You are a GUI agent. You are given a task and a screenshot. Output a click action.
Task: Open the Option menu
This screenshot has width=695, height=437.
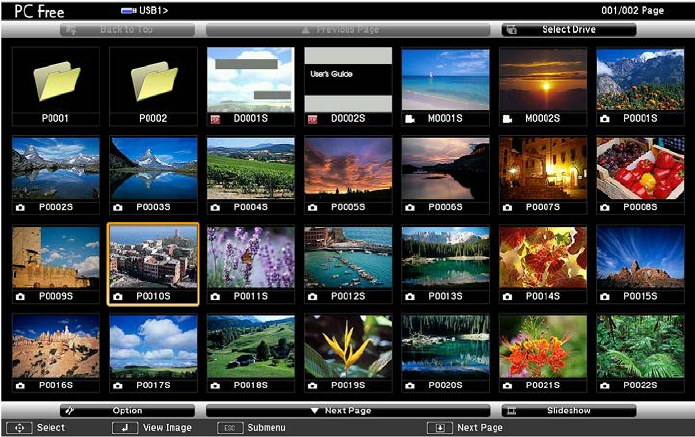(x=127, y=411)
